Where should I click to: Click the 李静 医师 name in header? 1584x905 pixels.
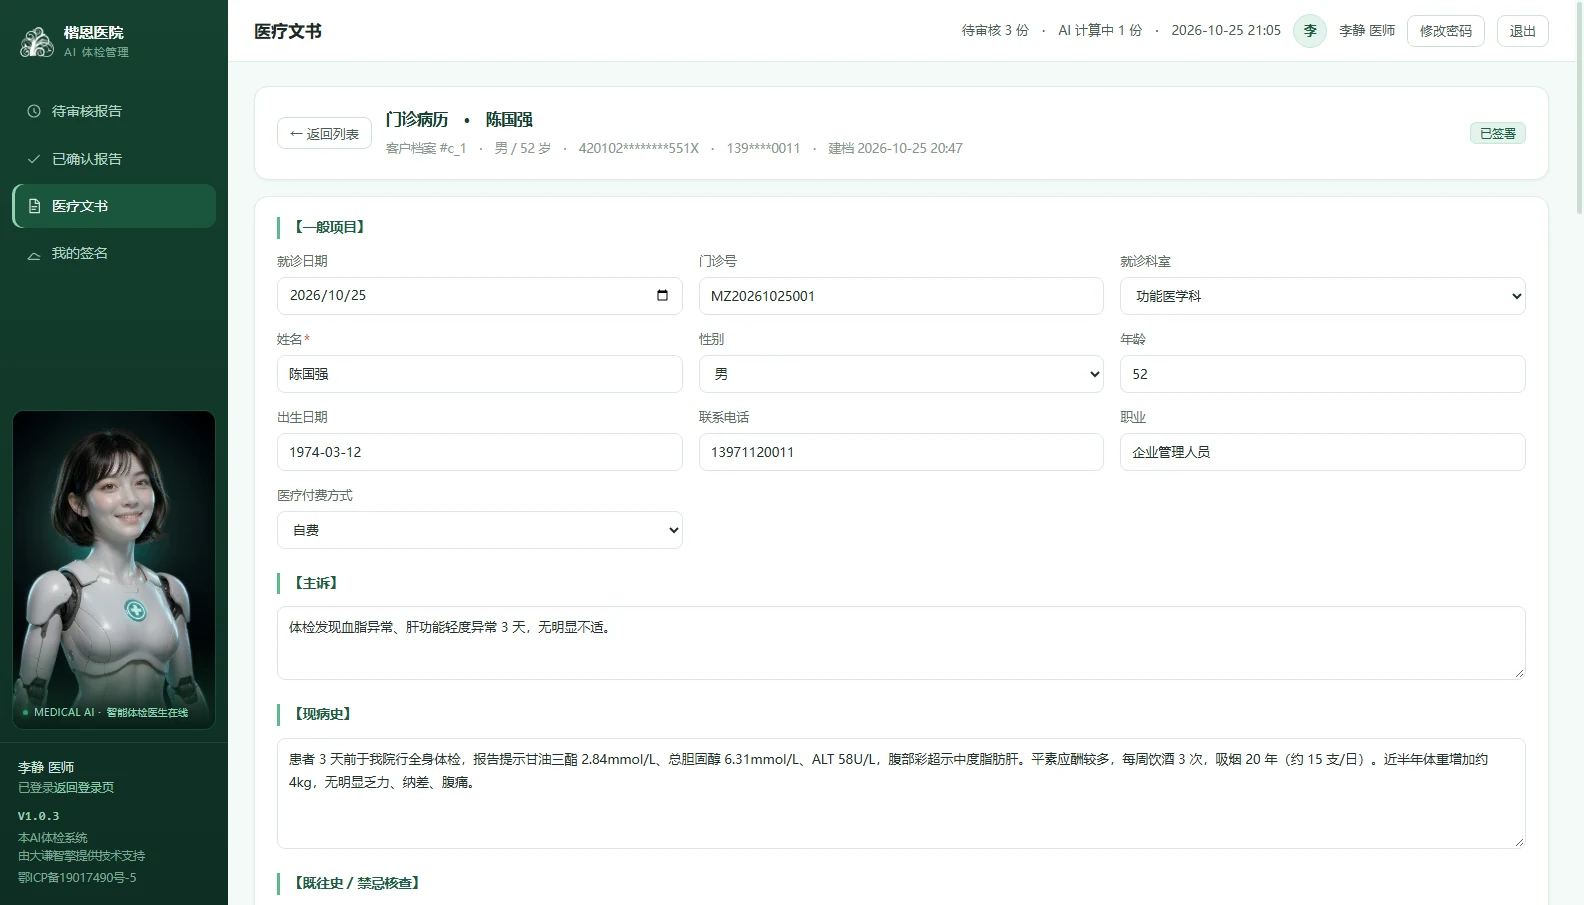tap(1367, 31)
